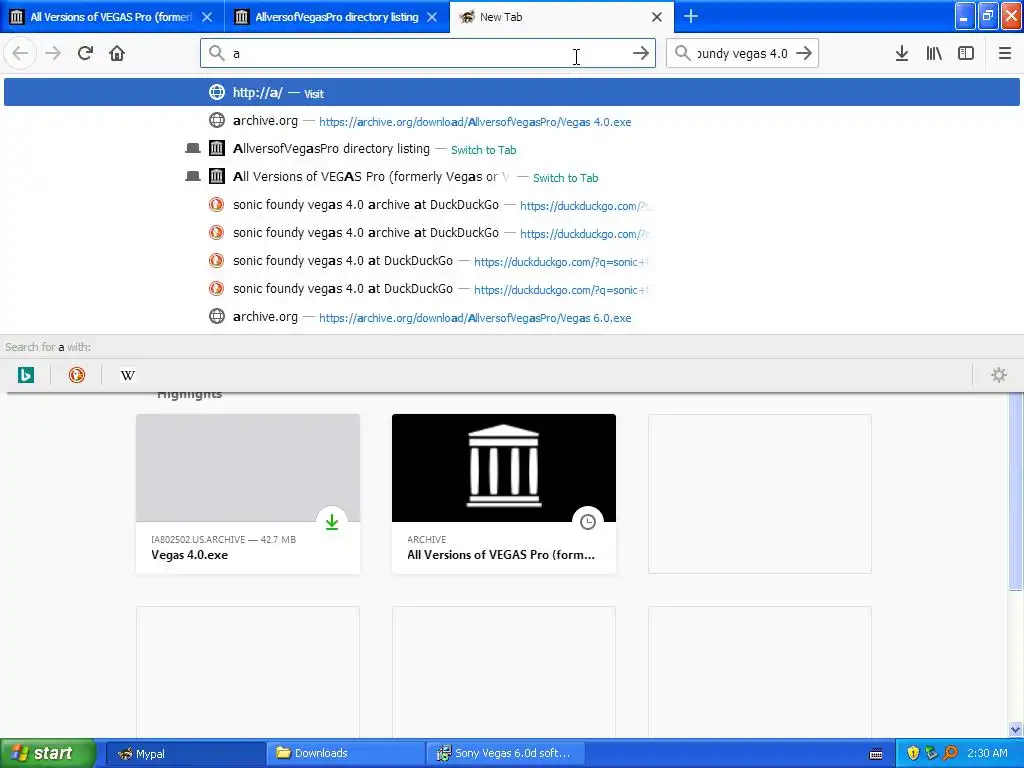Viewport: 1024px width, 768px height.
Task: Go back with the back arrow button
Action: (x=20, y=54)
